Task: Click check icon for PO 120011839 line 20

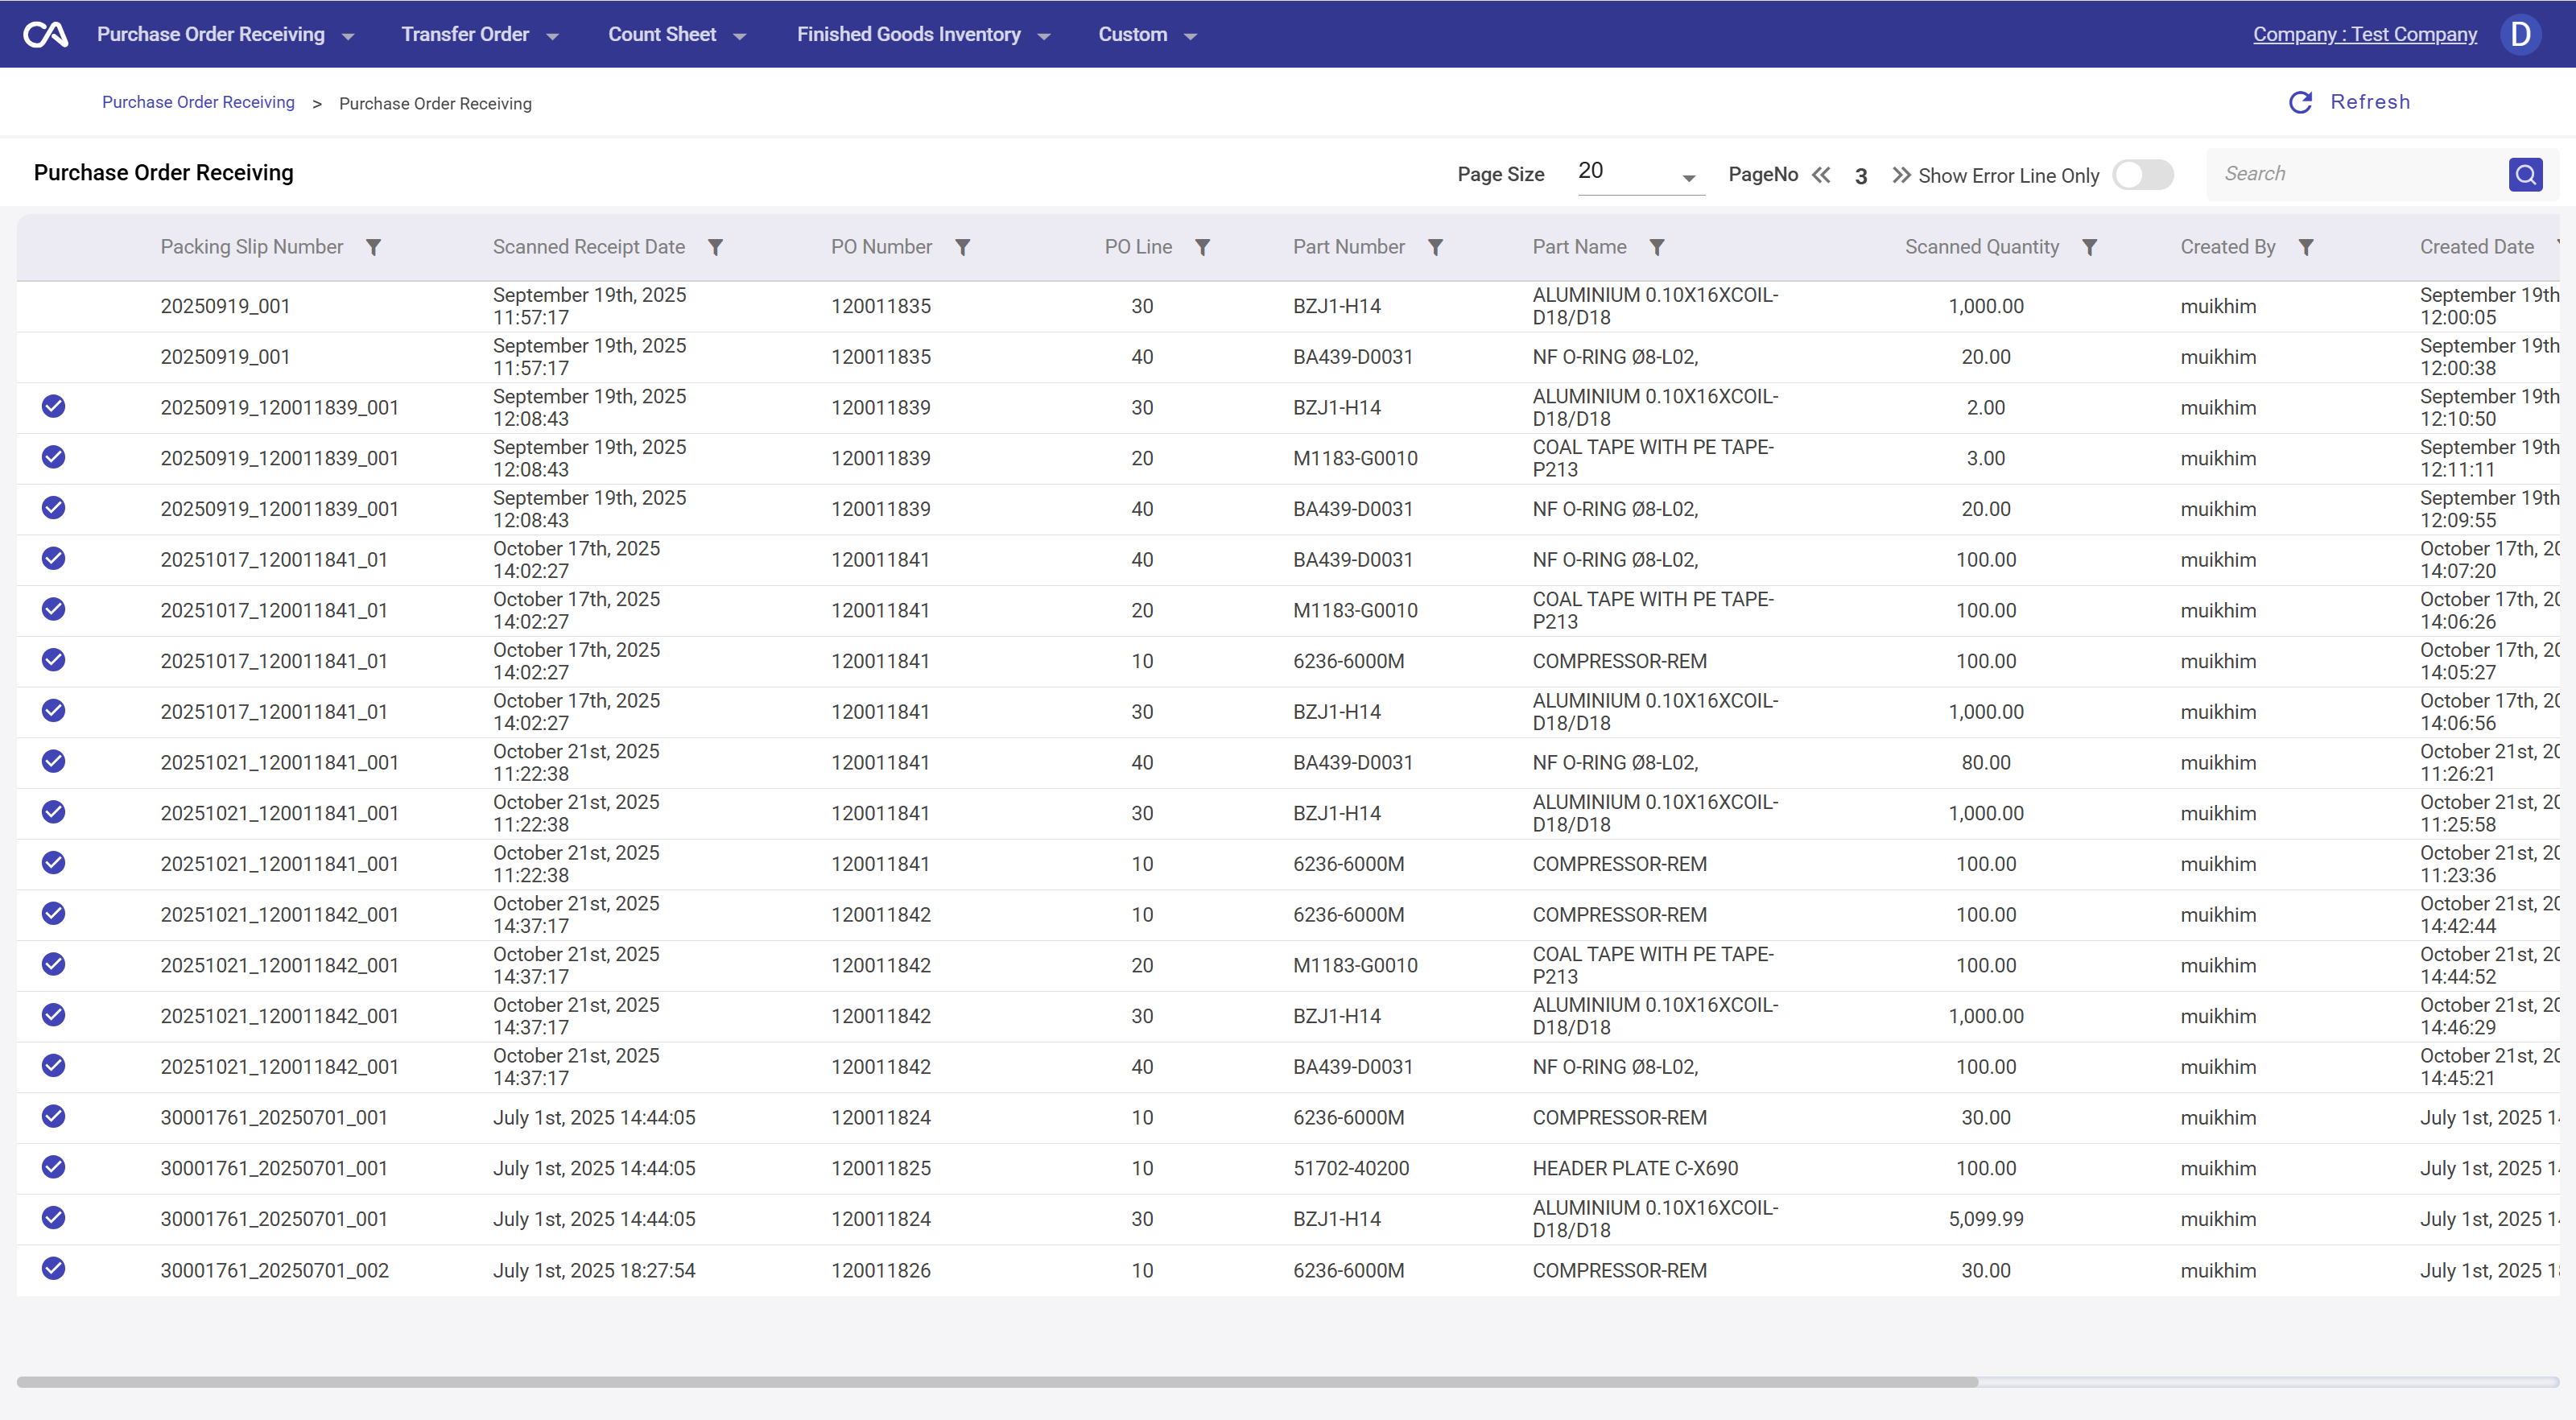Action: coord(54,457)
